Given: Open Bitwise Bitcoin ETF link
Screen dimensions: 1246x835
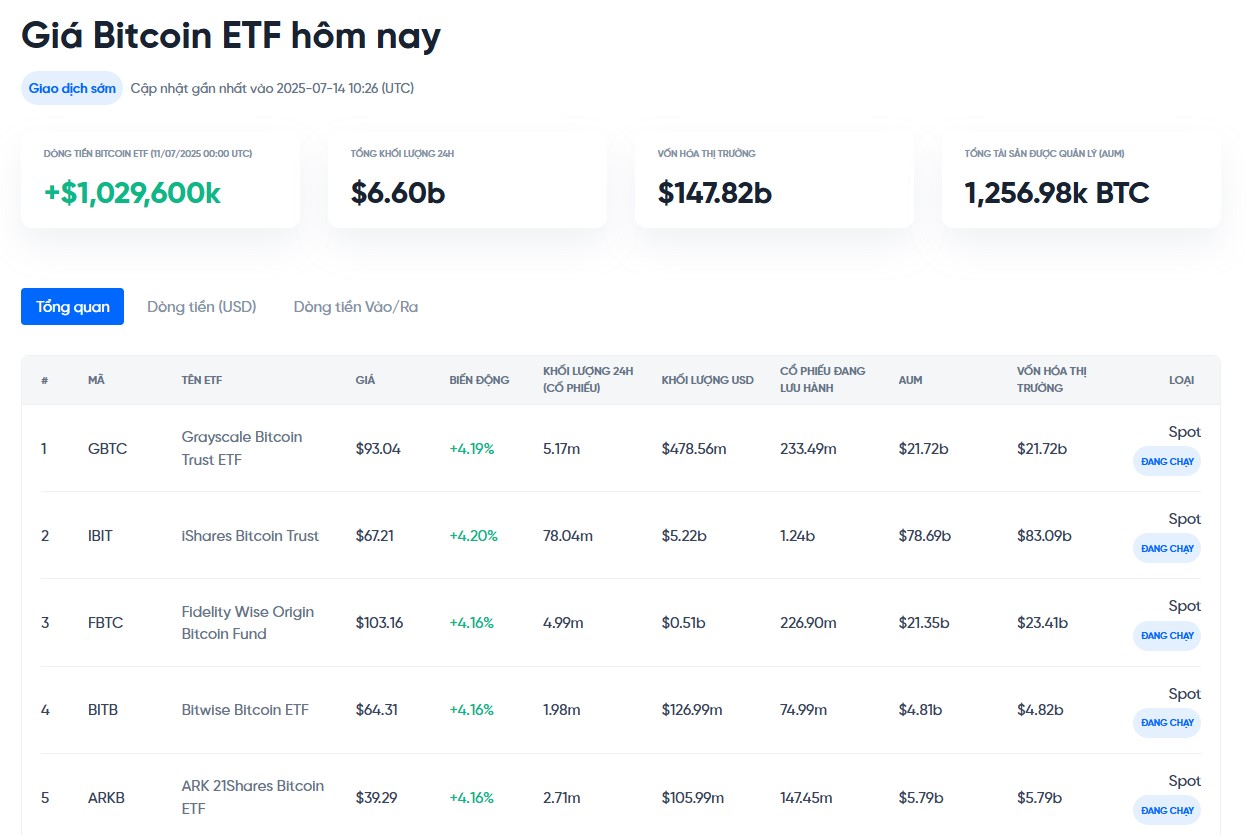Looking at the screenshot, I should click(x=245, y=710).
